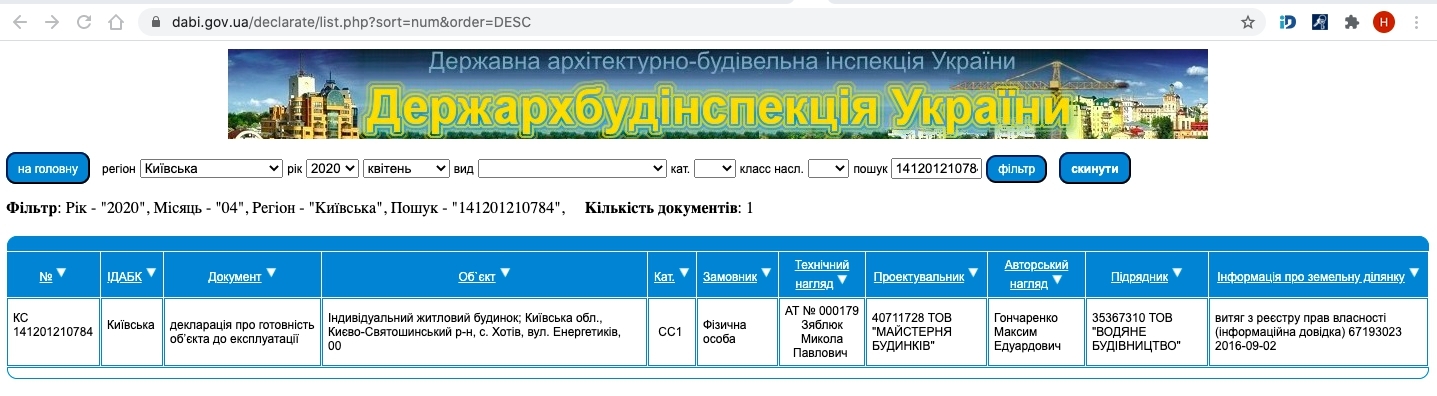
Task: Select the Київська cell in table row
Action: click(132, 332)
